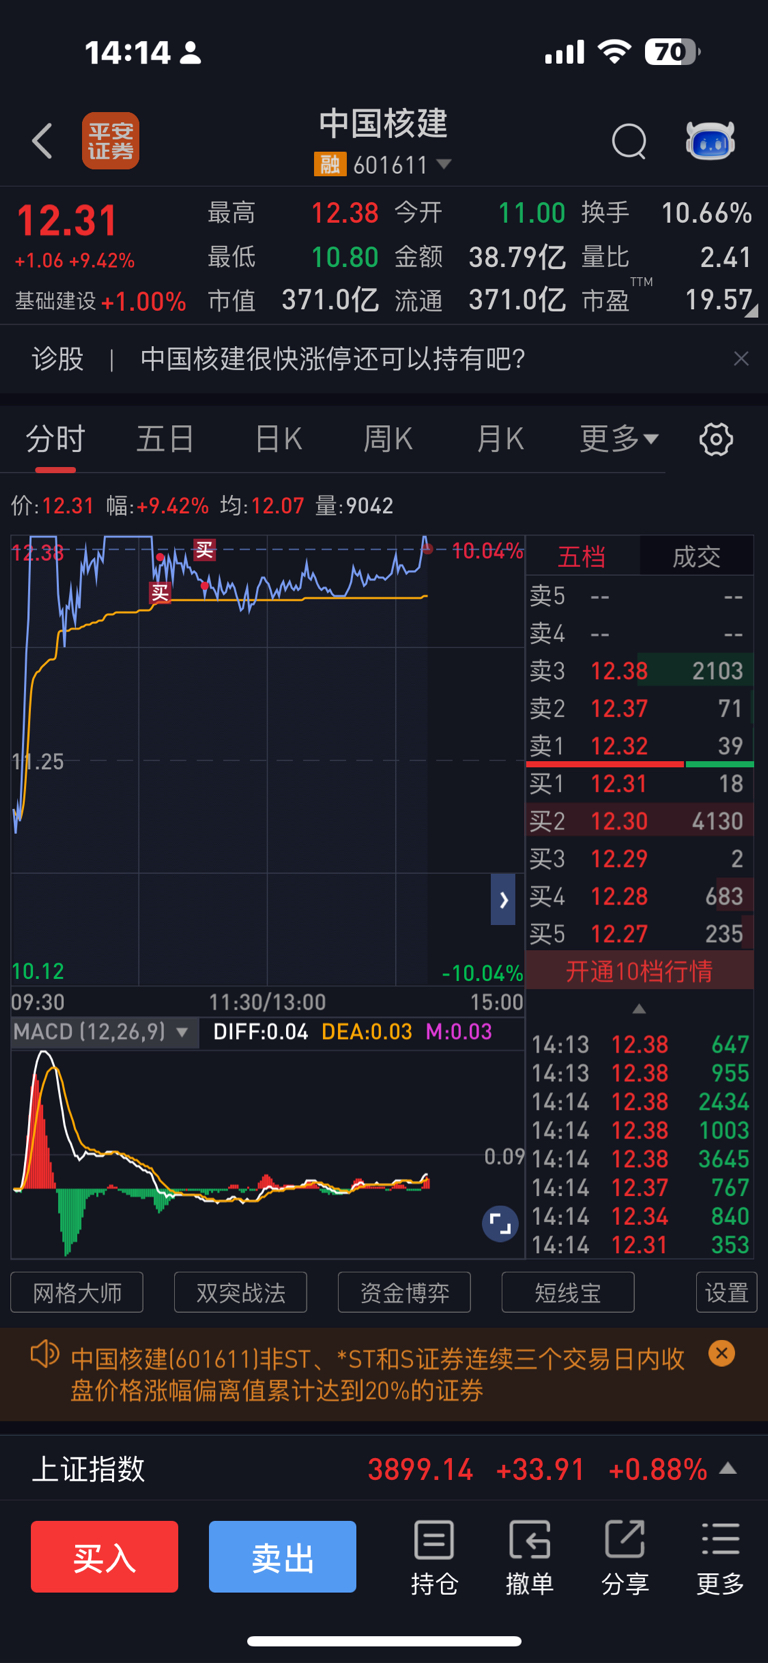Image resolution: width=768 pixels, height=1663 pixels.
Task: Select the 成交 trades tab
Action: 696,556
